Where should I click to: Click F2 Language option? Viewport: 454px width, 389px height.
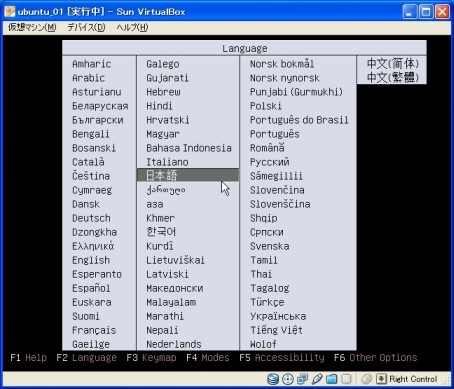tap(86, 358)
